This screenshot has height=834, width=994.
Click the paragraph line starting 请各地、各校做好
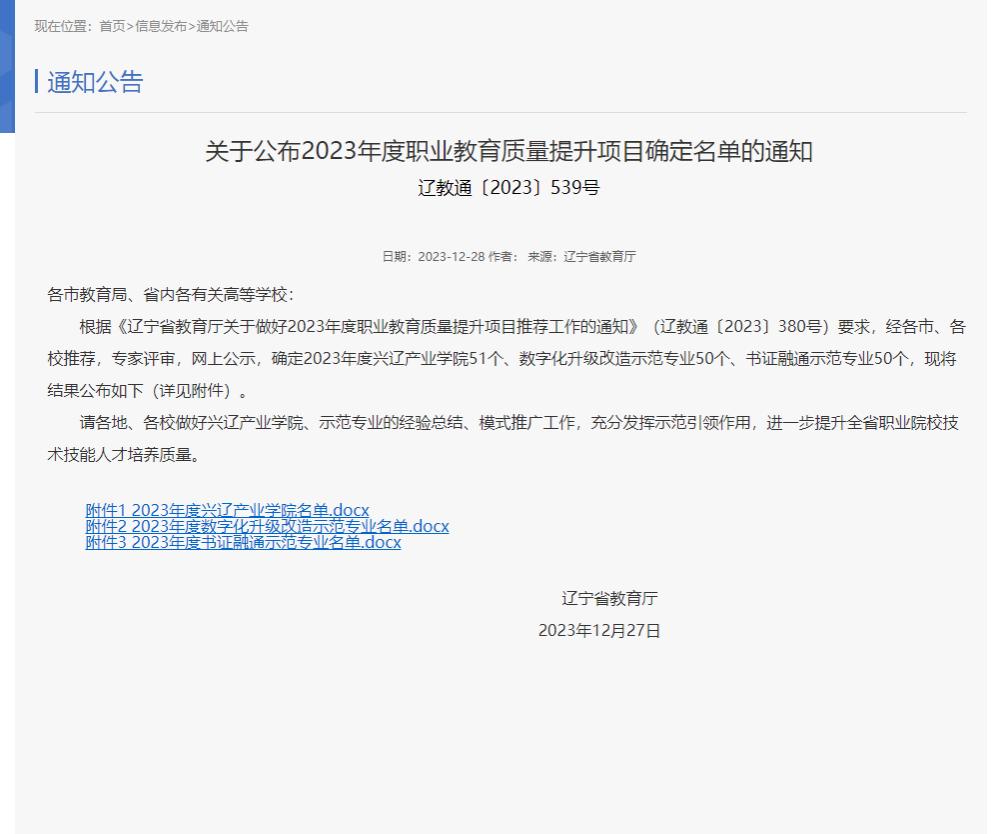tap(519, 423)
